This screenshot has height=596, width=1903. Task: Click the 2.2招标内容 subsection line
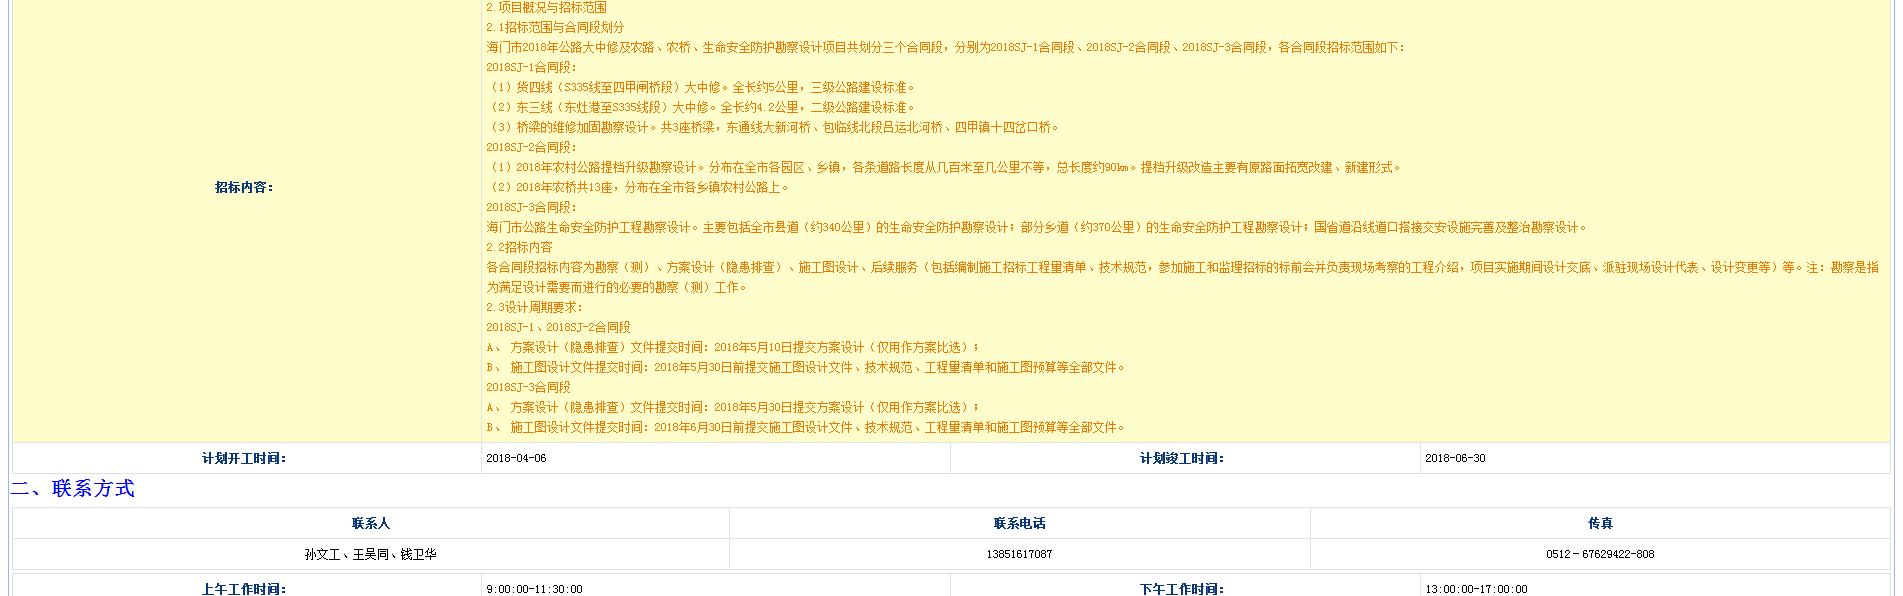click(x=519, y=247)
